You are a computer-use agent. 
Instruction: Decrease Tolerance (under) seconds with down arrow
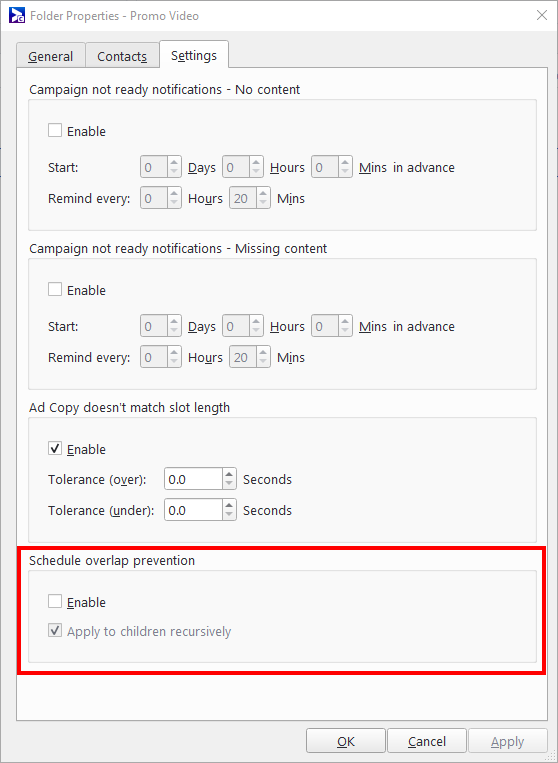[229, 515]
